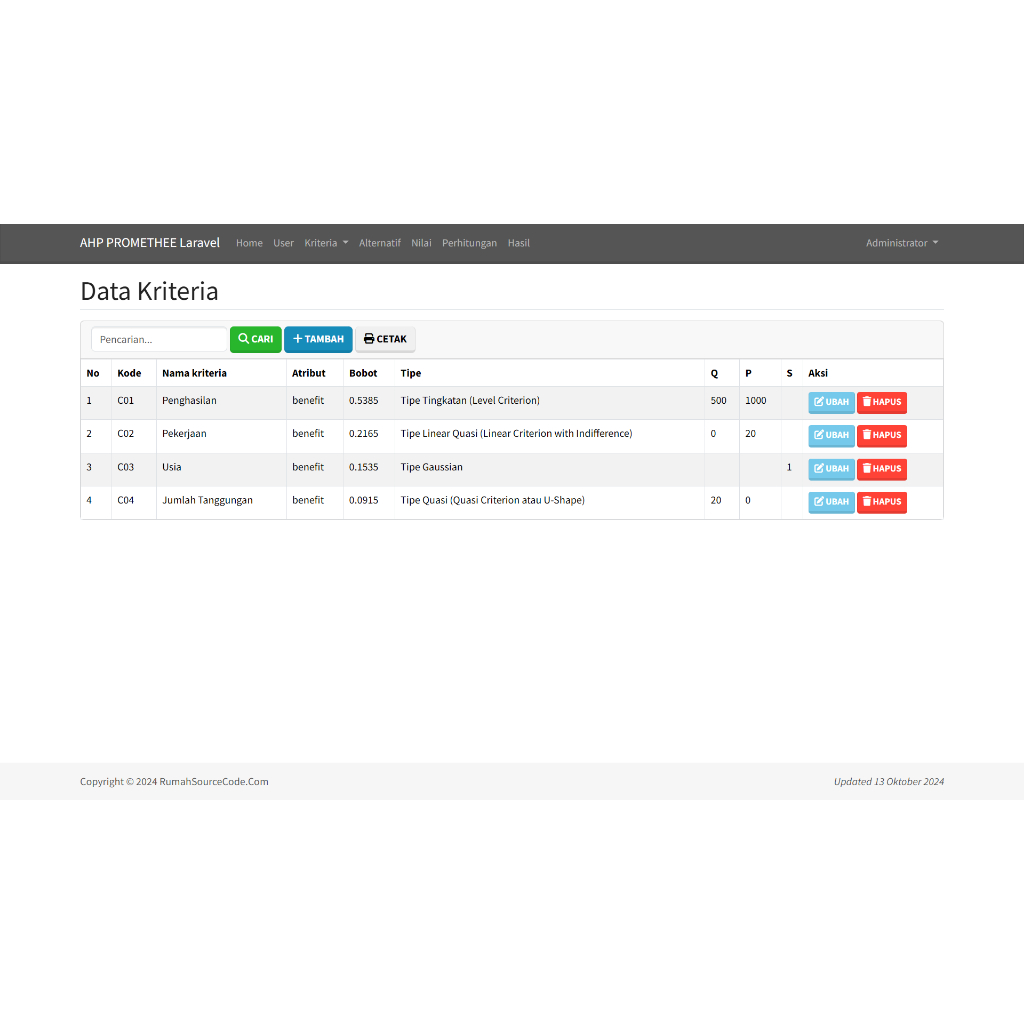
Task: Click the TAMBAH add button
Action: (x=318, y=339)
